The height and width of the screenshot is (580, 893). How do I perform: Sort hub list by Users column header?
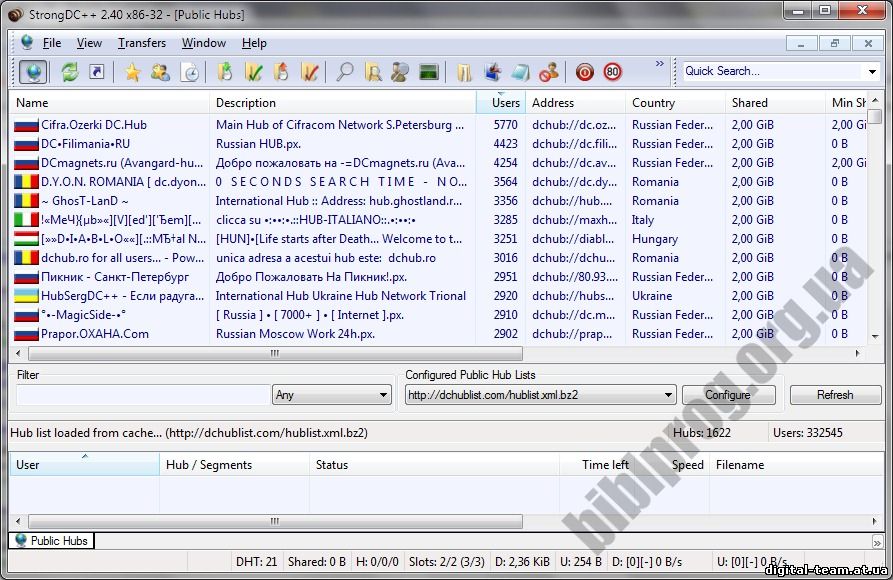click(501, 103)
